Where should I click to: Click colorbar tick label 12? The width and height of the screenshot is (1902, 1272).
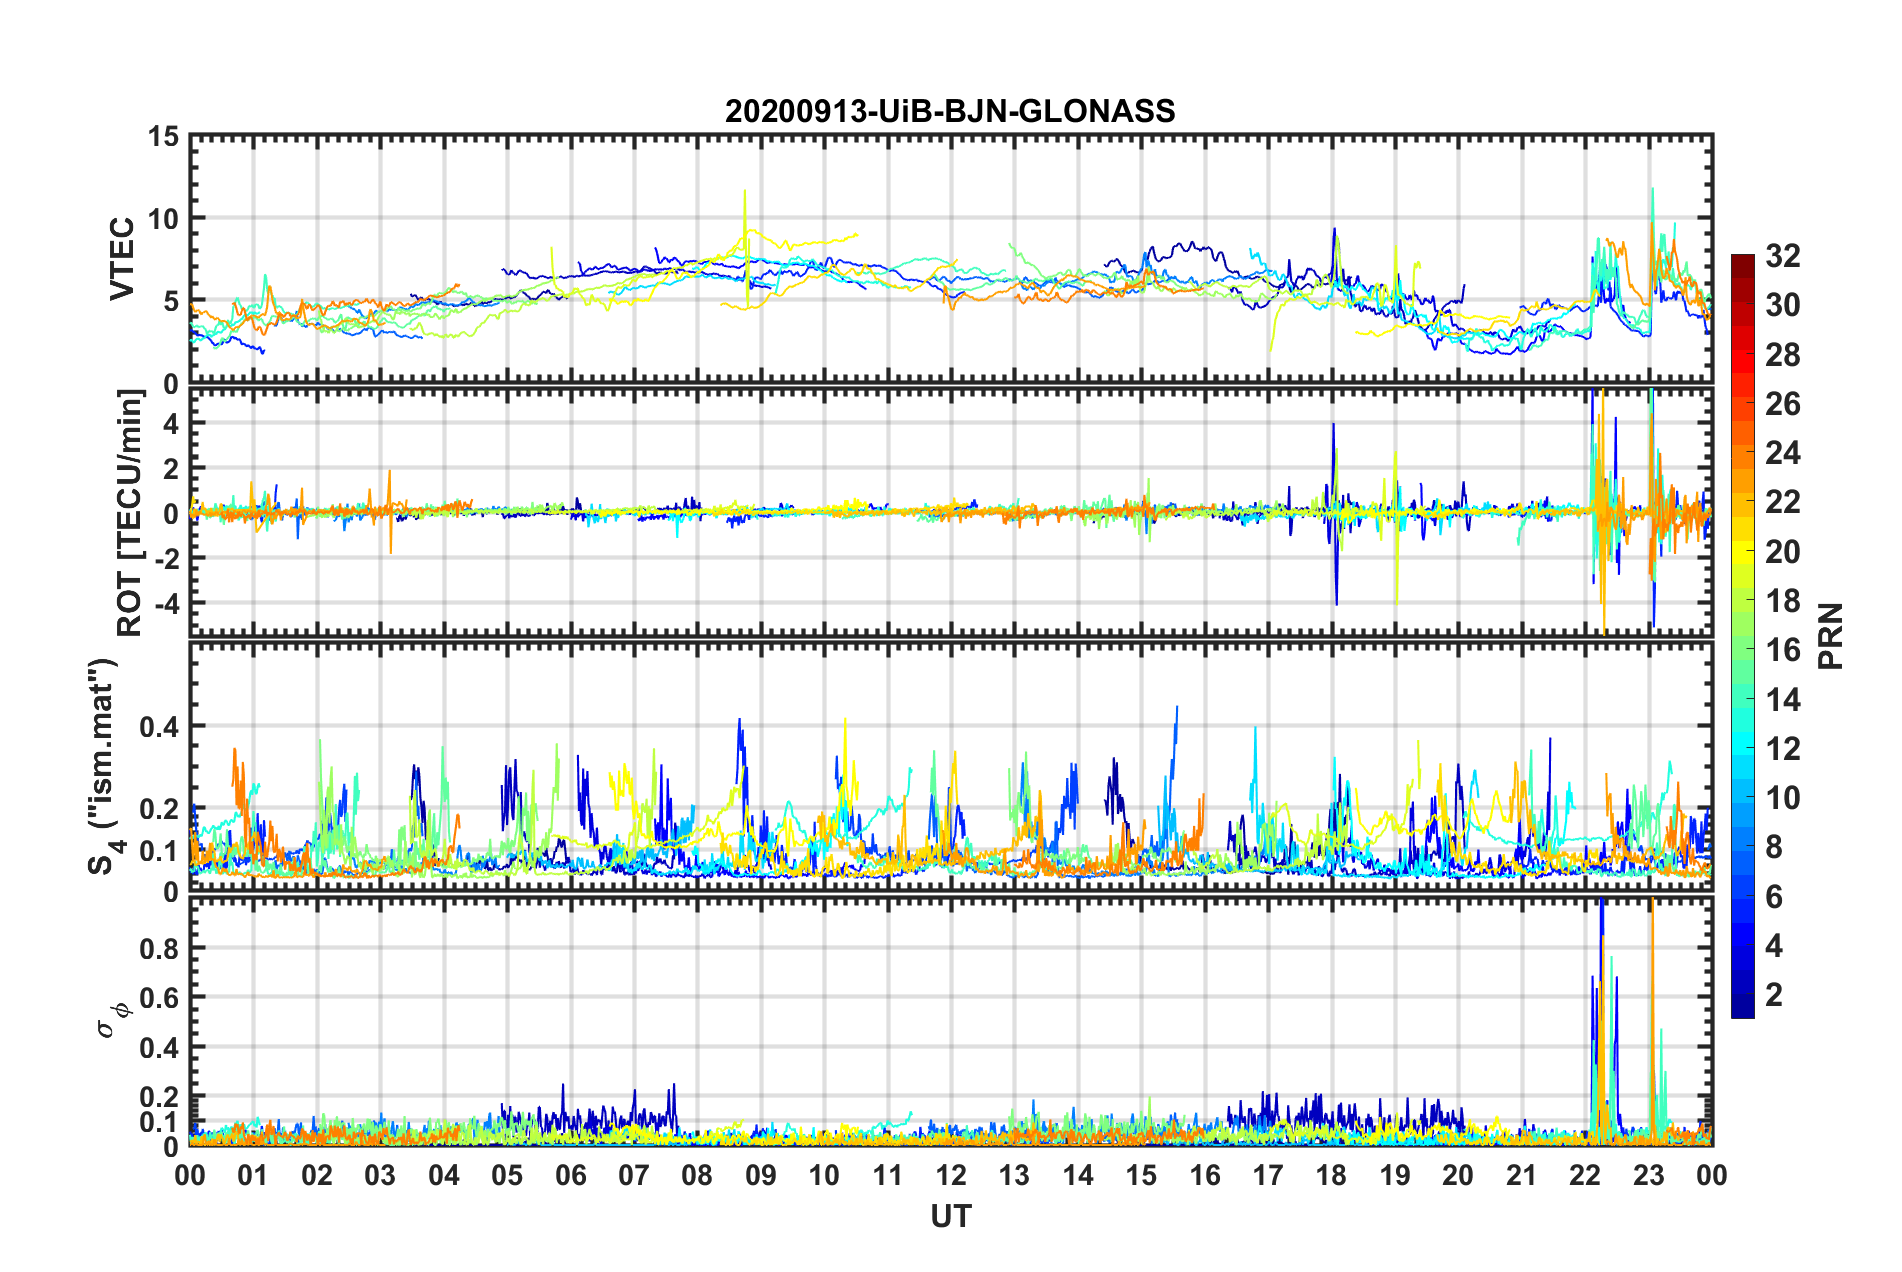tap(1783, 749)
